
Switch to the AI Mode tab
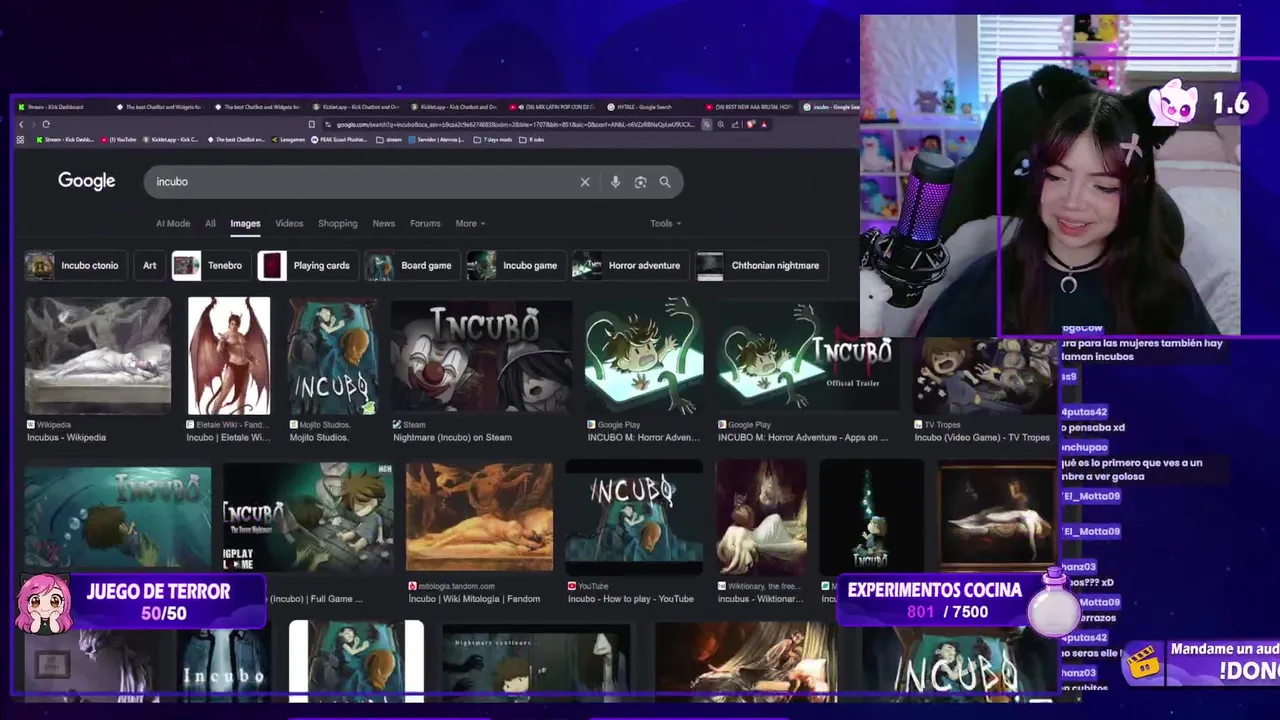pyautogui.click(x=173, y=224)
